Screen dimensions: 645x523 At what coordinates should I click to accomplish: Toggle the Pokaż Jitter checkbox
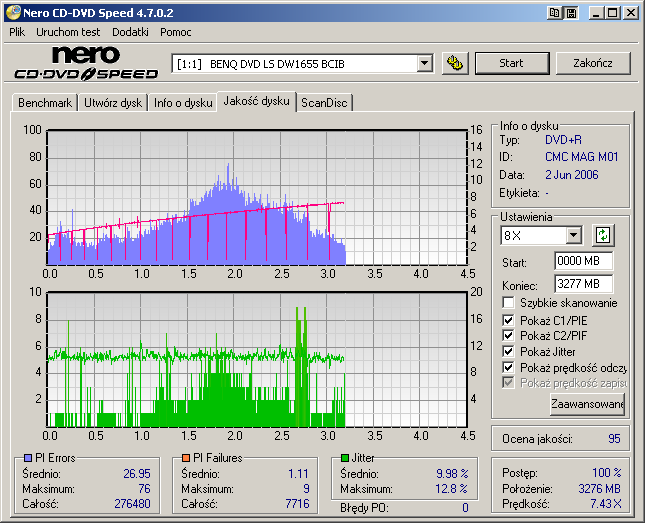508,351
